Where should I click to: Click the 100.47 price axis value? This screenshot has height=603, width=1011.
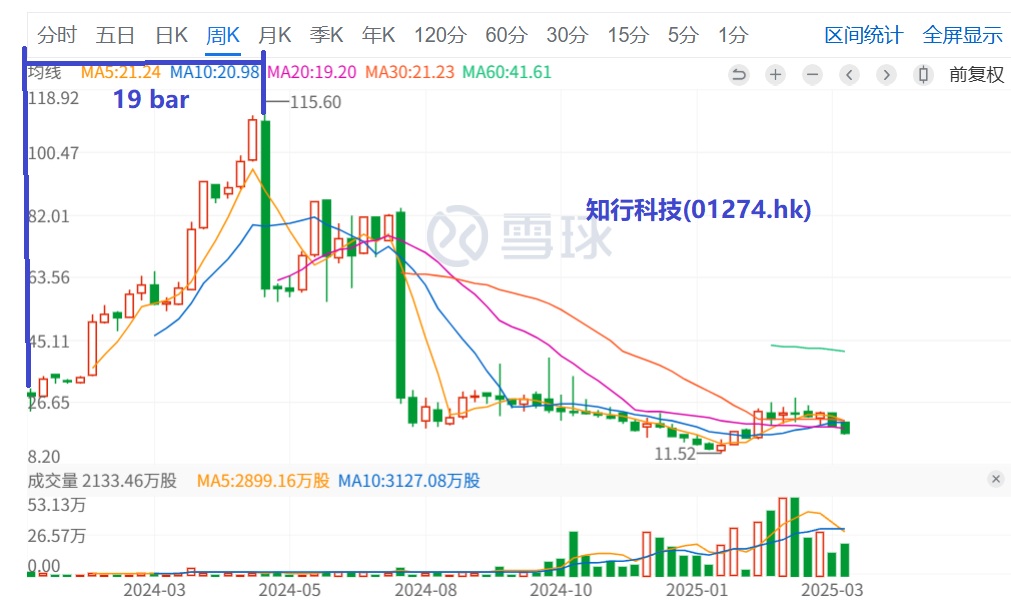pos(54,153)
